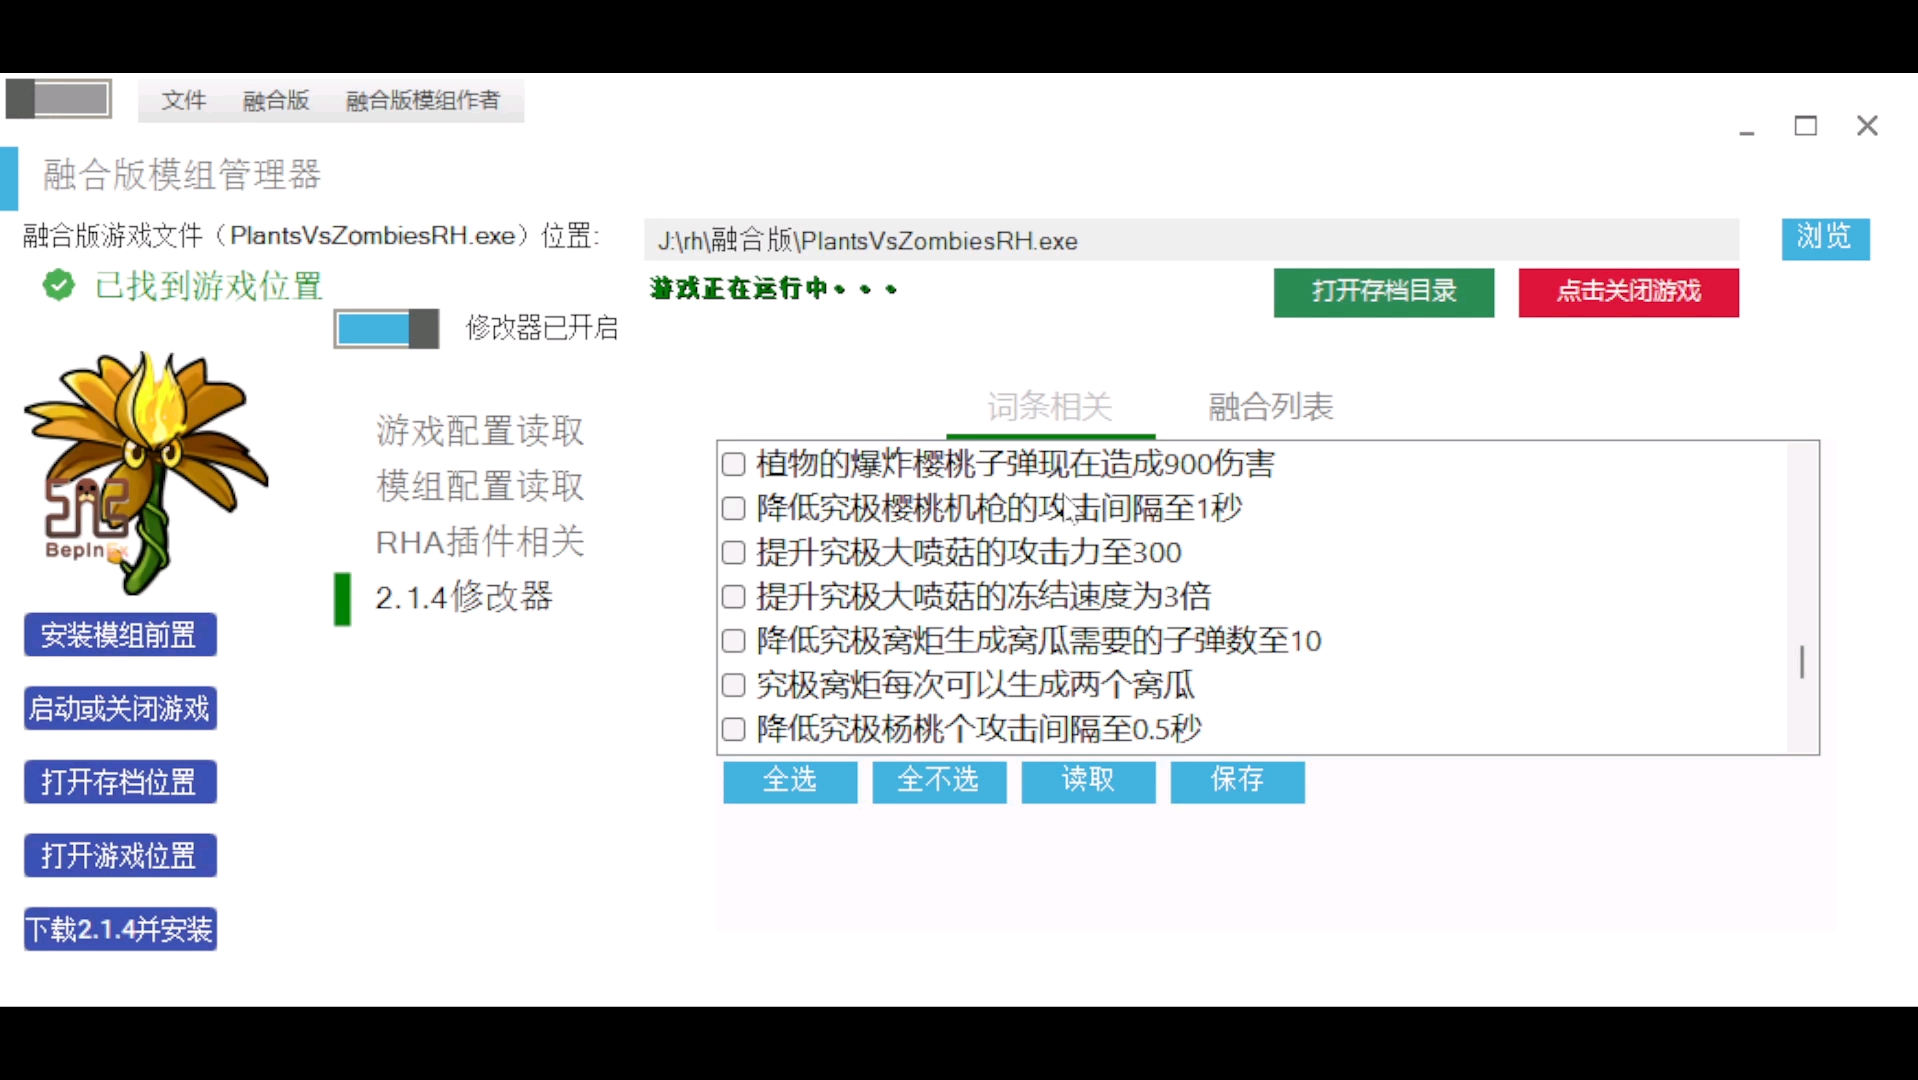Click the red 点击关闭游戏 button
This screenshot has width=1918, height=1080.
tap(1629, 292)
